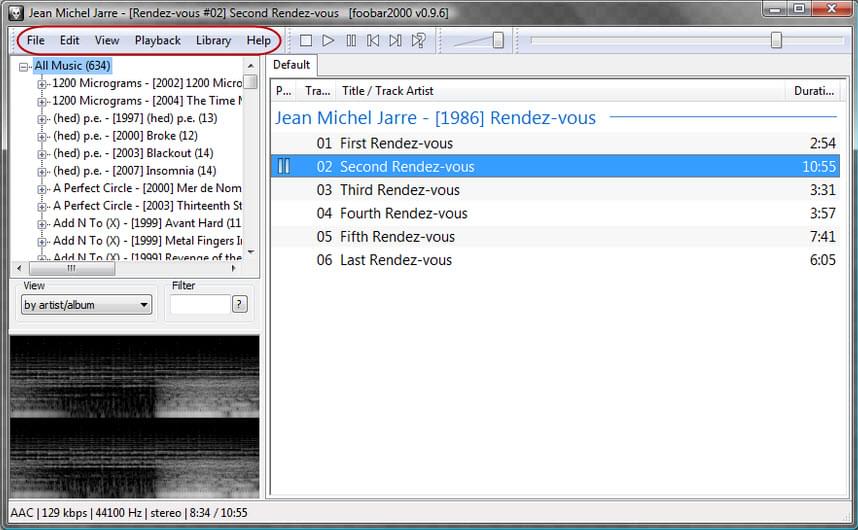Open the Library menu

click(x=213, y=41)
